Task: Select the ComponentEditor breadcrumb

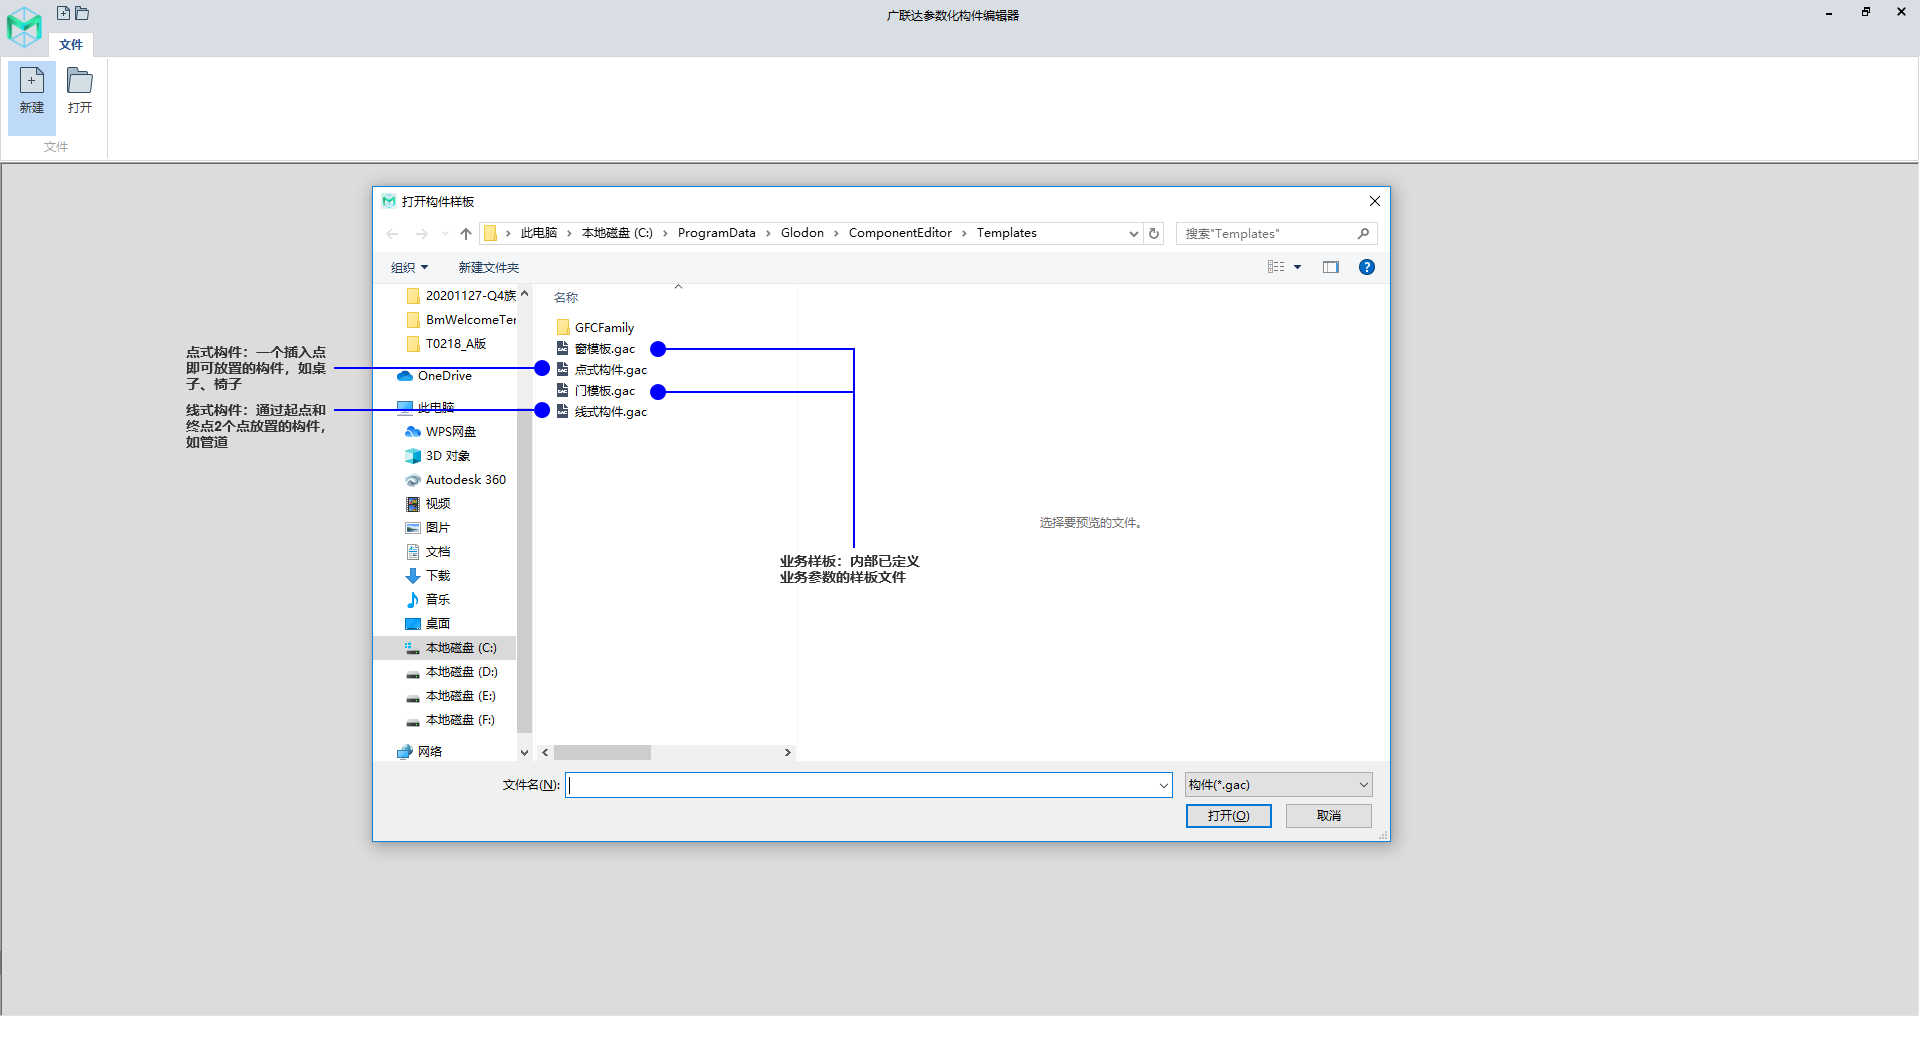Action: click(x=900, y=233)
